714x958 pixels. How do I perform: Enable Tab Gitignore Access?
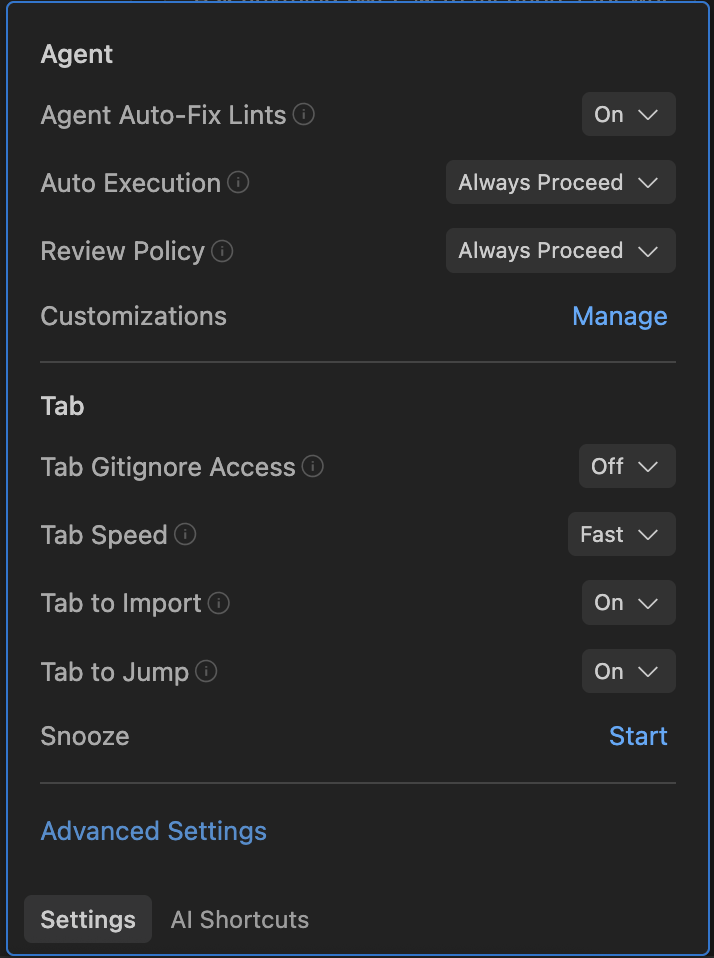[x=627, y=466]
